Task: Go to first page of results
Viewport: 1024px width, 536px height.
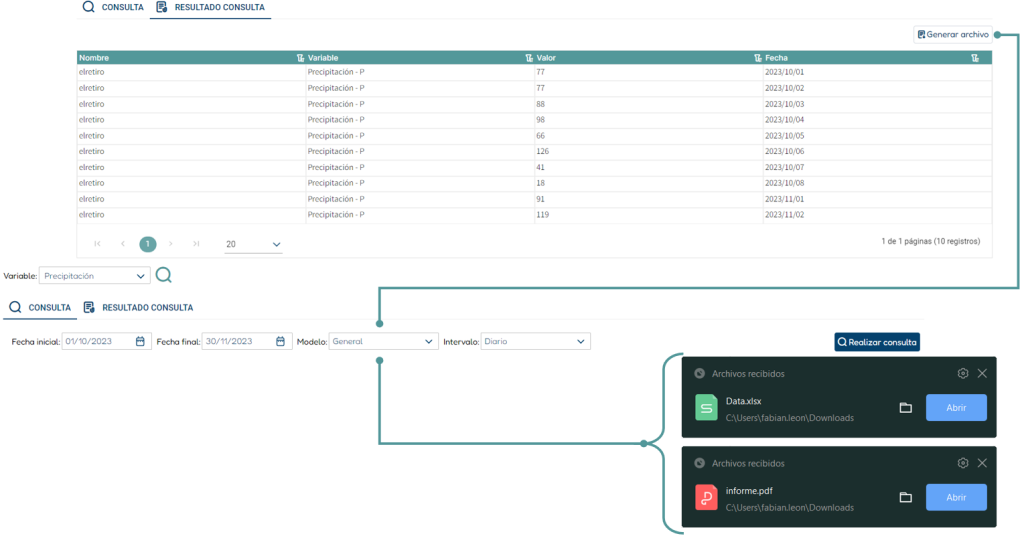Action: tap(97, 244)
